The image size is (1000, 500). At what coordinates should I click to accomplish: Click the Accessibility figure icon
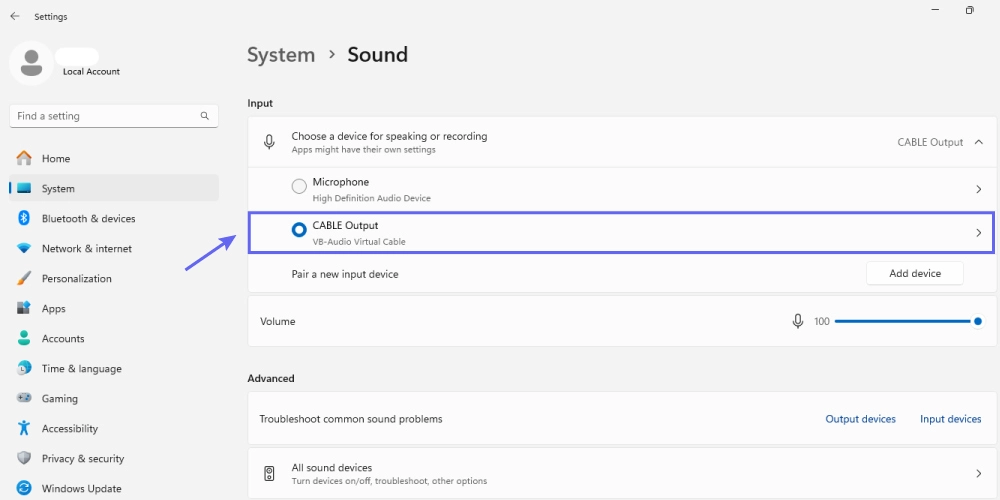tap(24, 429)
